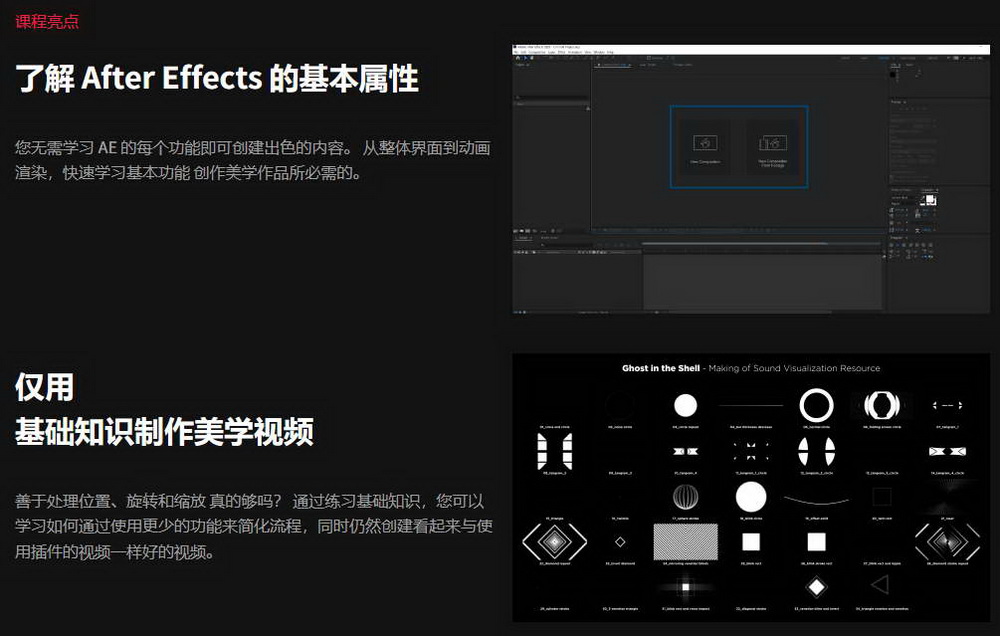Click nested diamond shape left of small diamond
The height and width of the screenshot is (636, 1000).
point(555,542)
